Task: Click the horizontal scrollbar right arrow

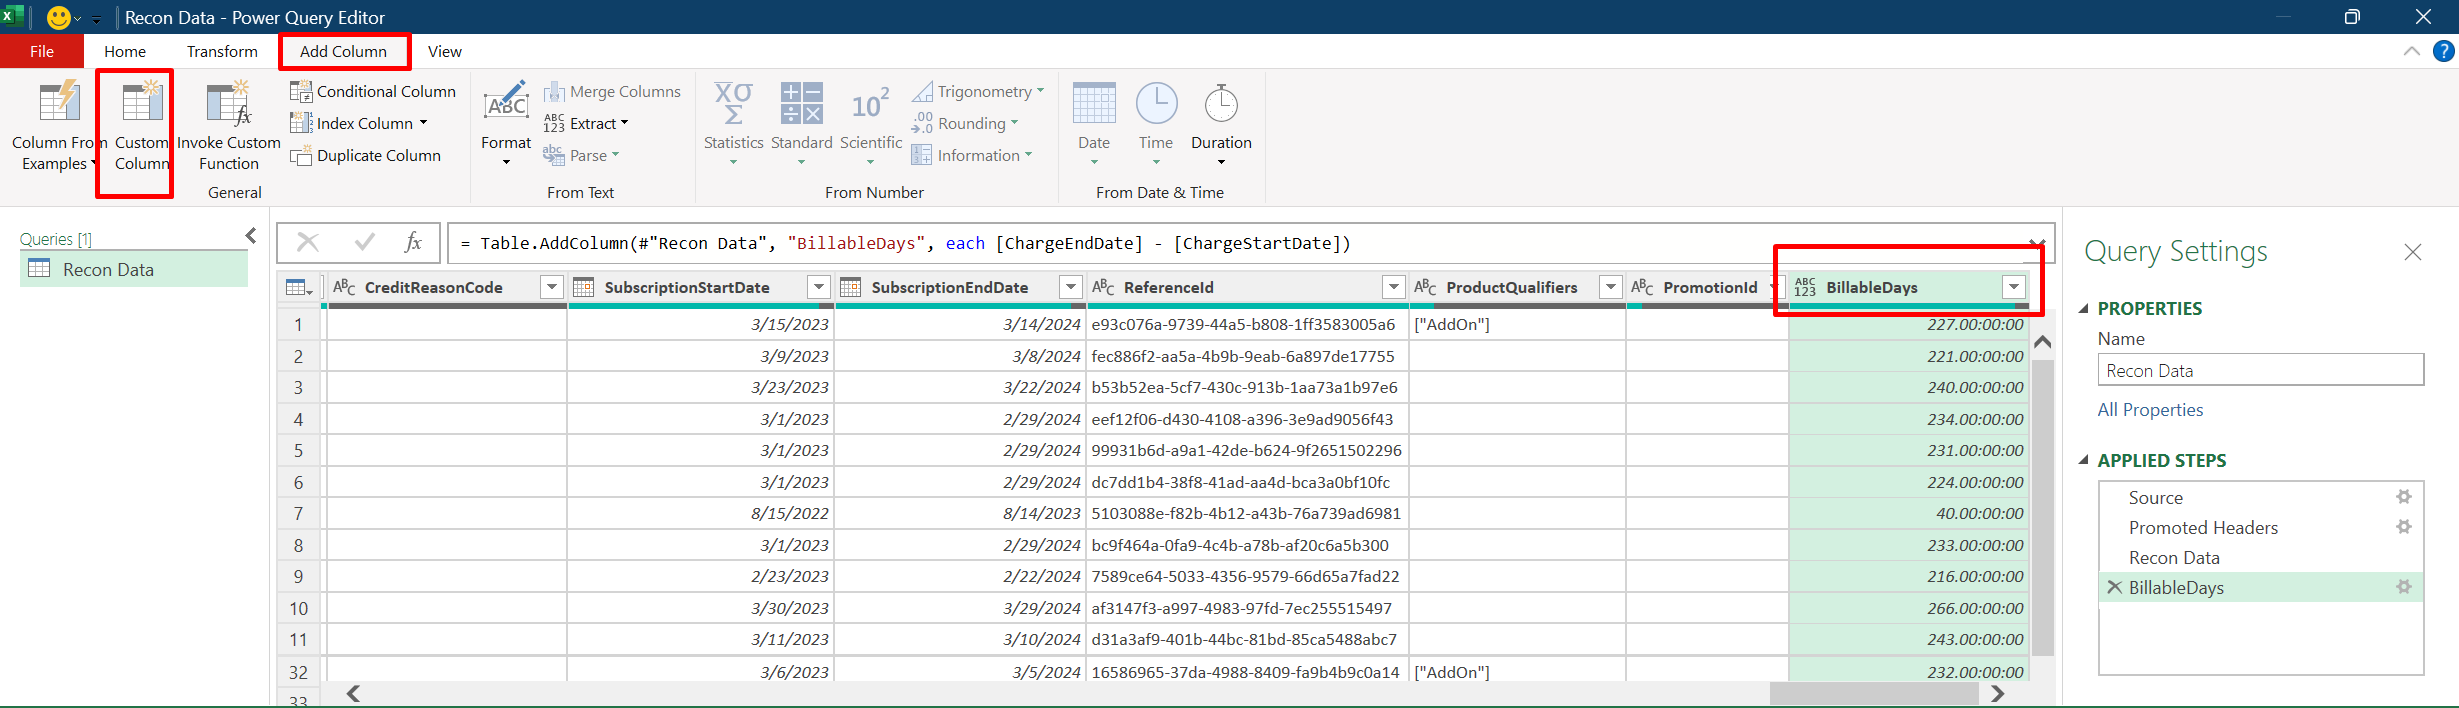Action: click(x=1997, y=693)
